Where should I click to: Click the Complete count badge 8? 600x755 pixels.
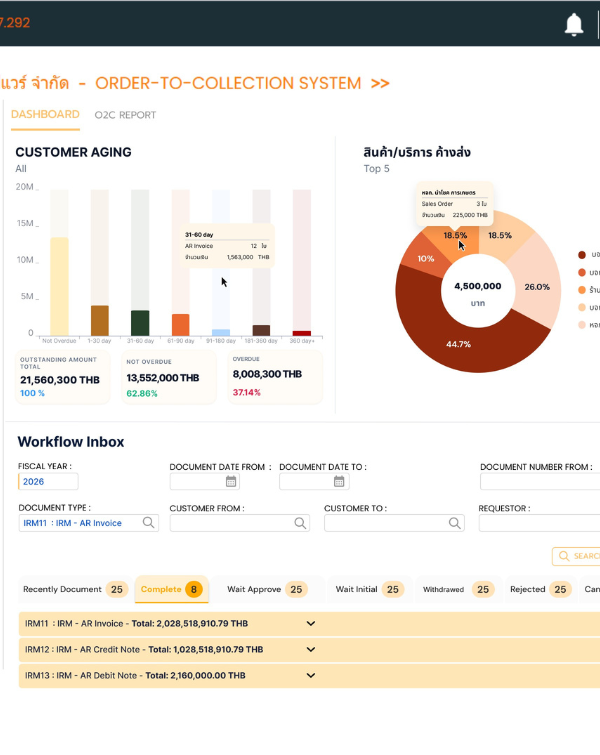pos(194,589)
